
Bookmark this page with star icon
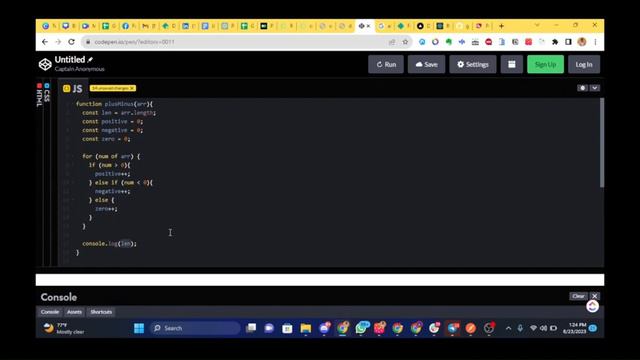(x=405, y=42)
